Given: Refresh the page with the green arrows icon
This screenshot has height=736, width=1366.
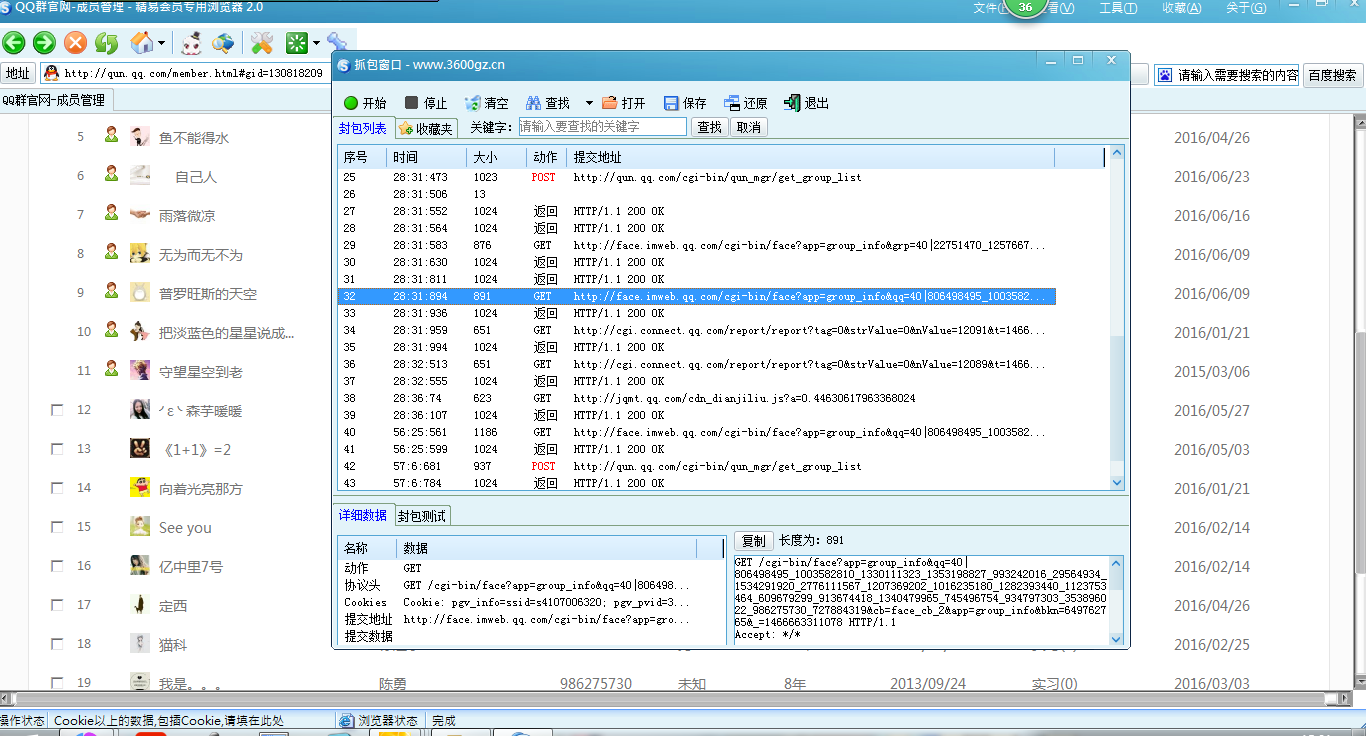Looking at the screenshot, I should point(106,43).
